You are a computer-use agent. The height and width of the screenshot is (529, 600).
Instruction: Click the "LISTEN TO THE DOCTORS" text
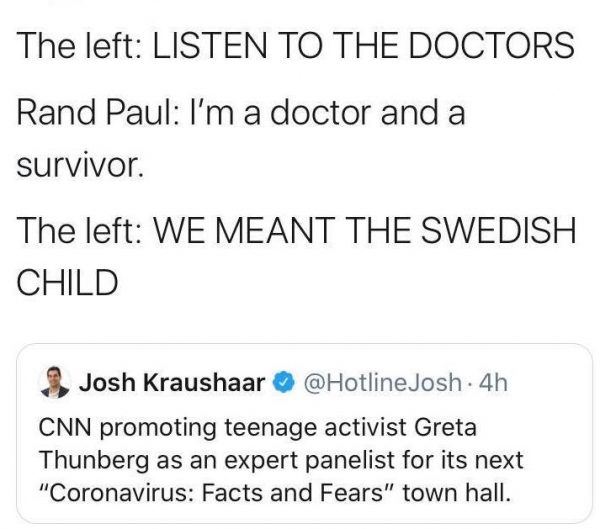click(362, 45)
